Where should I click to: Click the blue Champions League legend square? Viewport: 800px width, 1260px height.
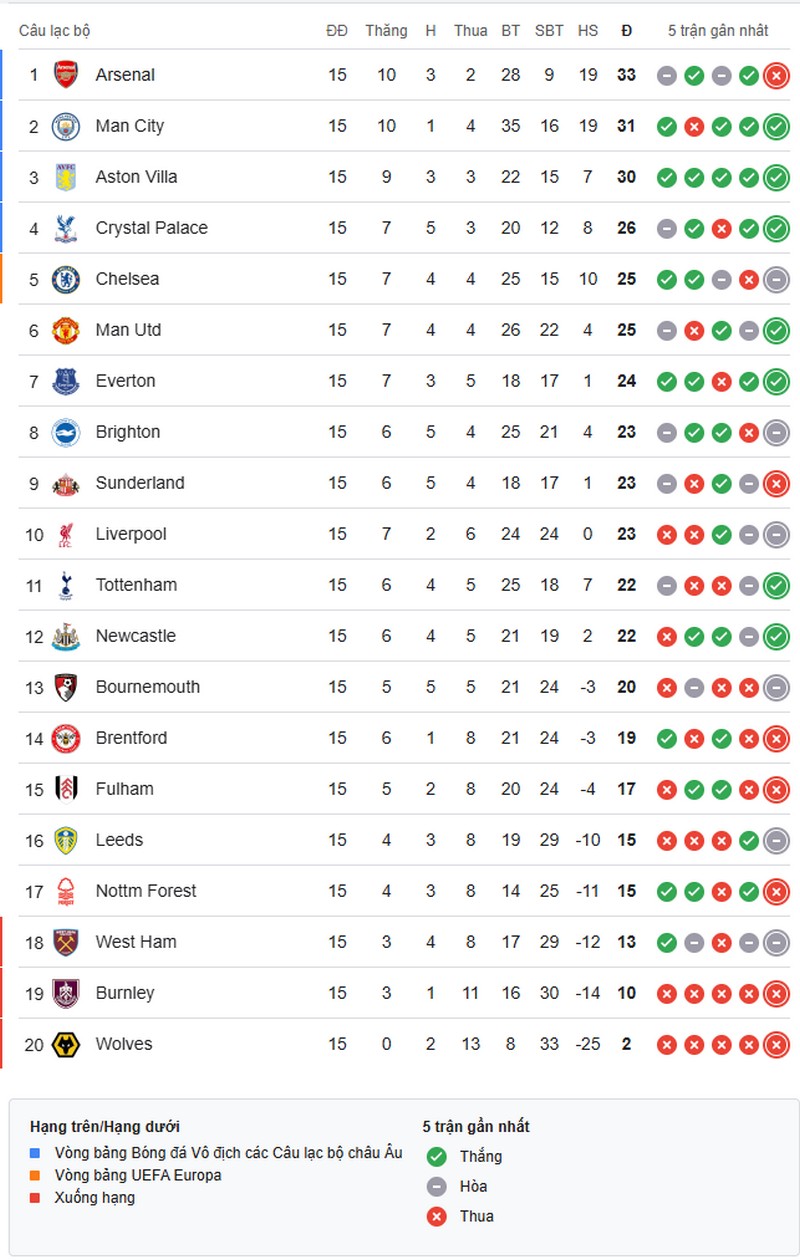coord(37,1153)
